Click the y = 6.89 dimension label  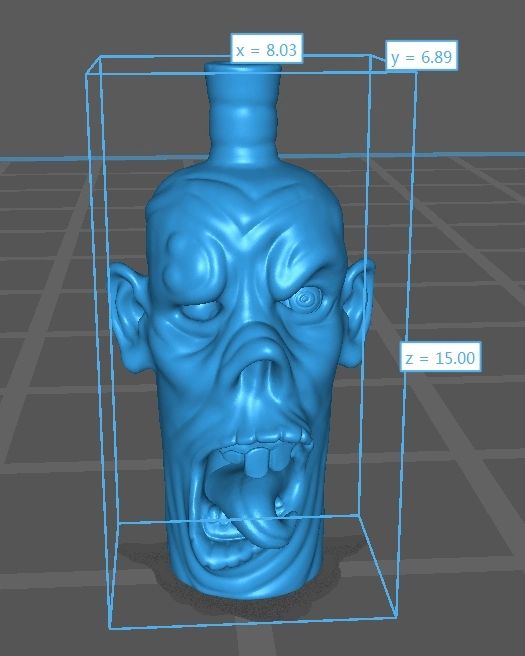(421, 56)
